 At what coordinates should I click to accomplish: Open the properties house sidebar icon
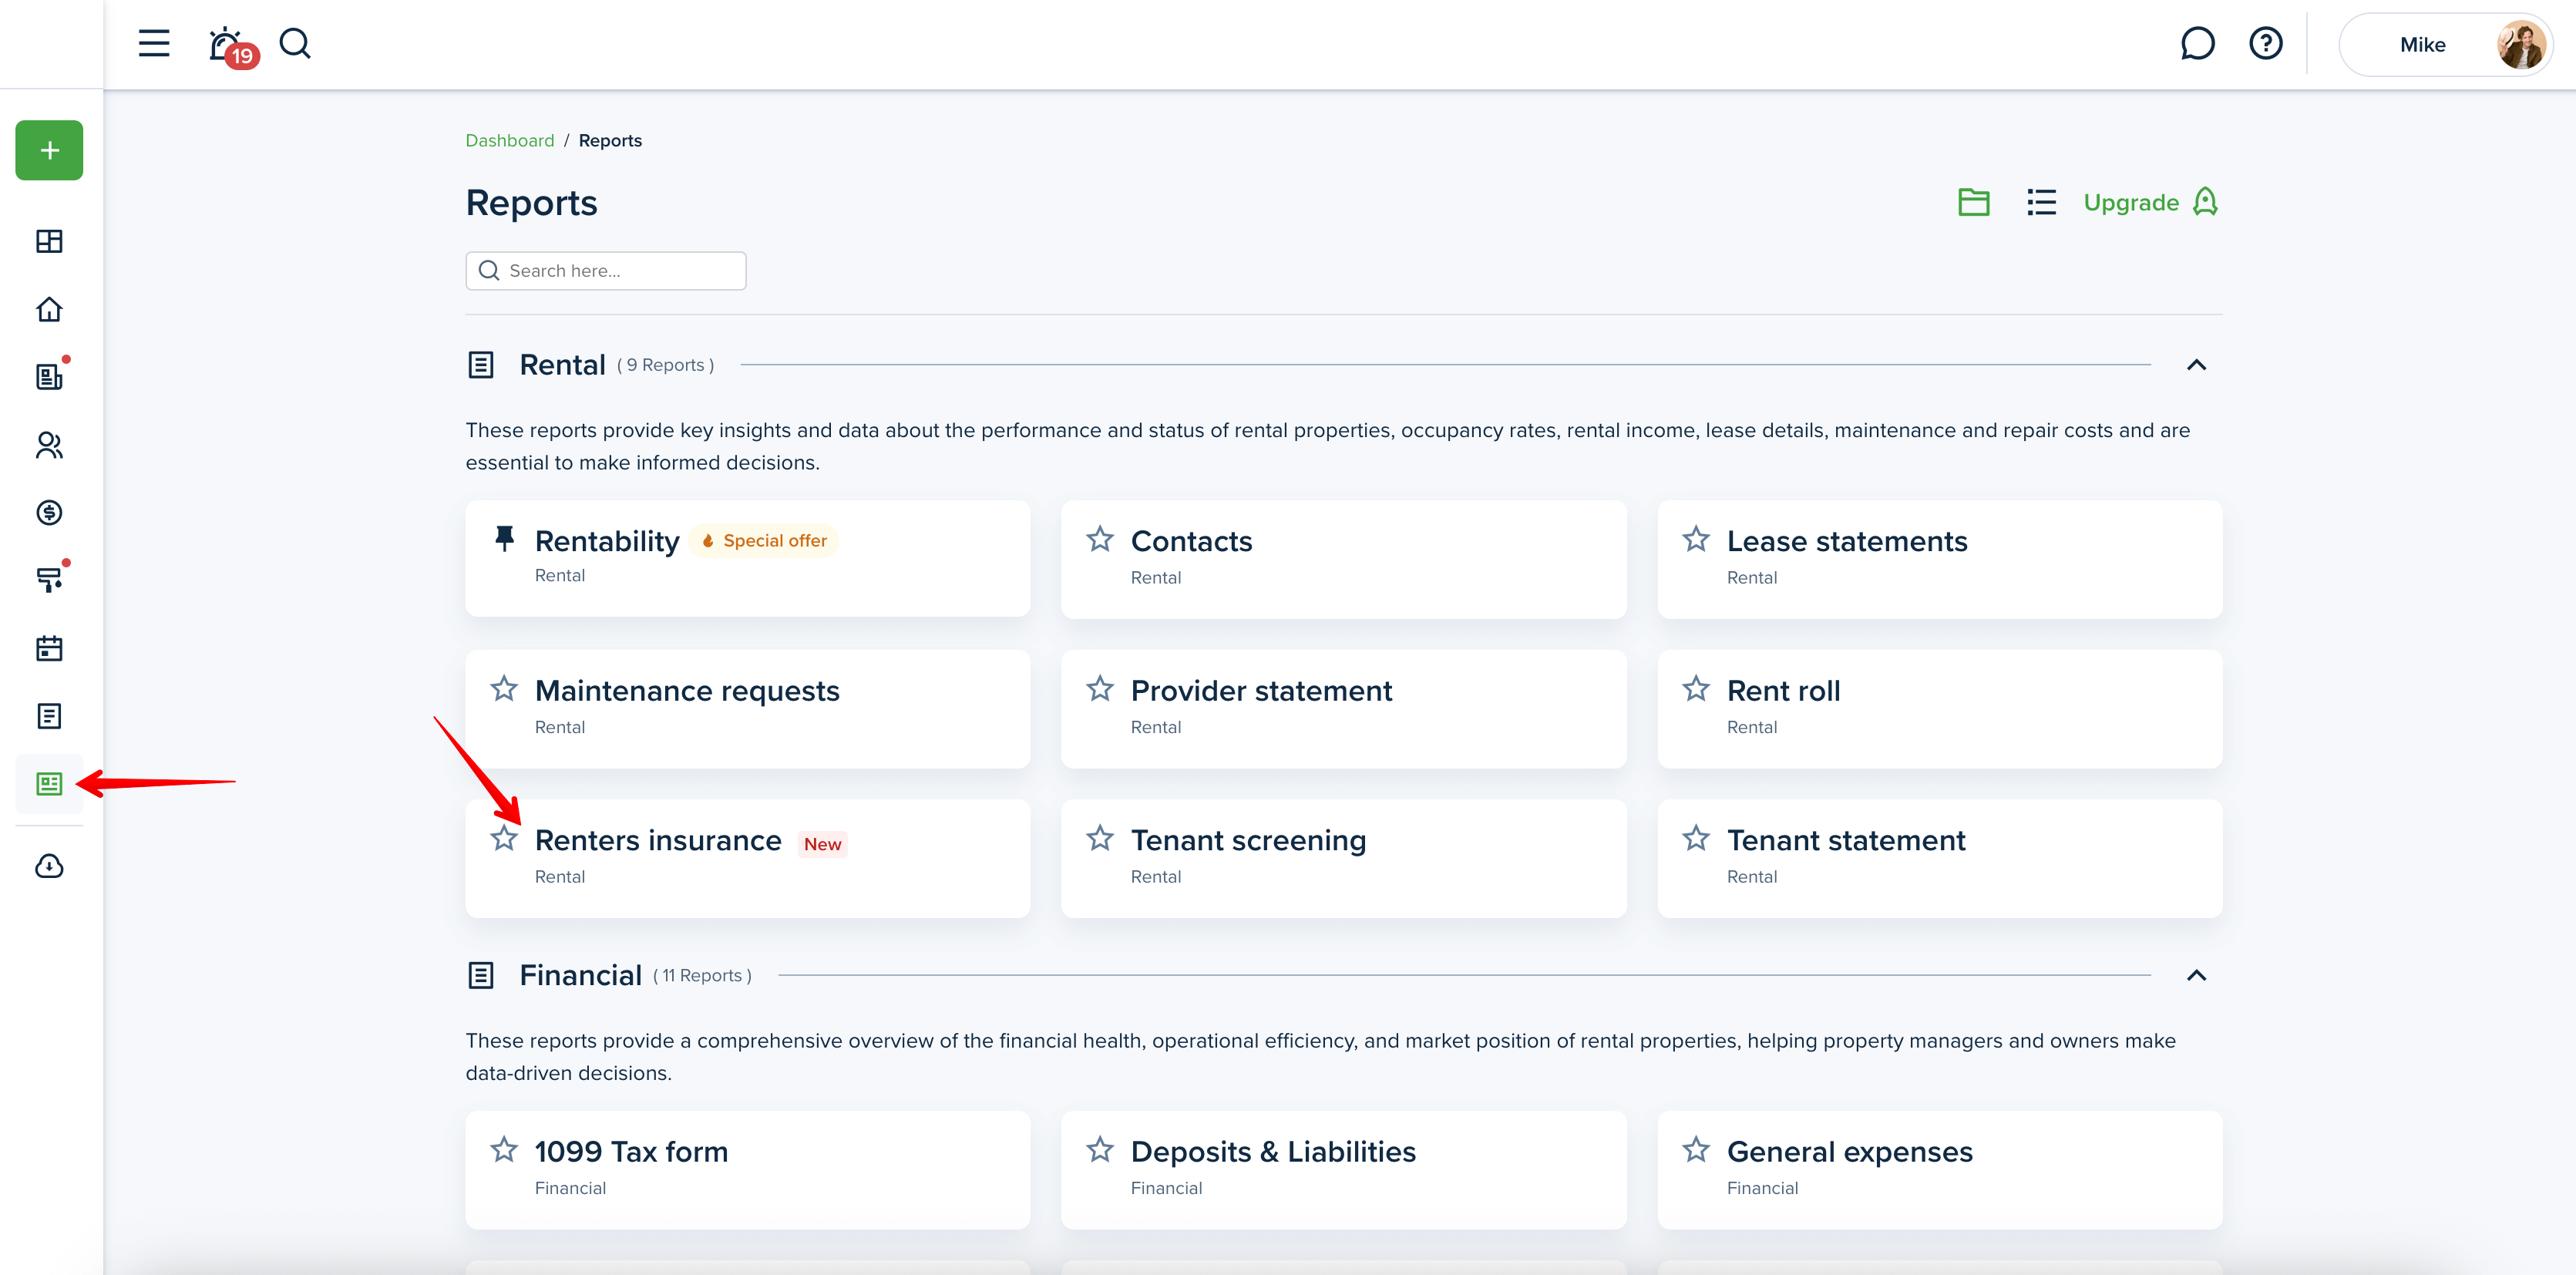pyautogui.click(x=49, y=309)
